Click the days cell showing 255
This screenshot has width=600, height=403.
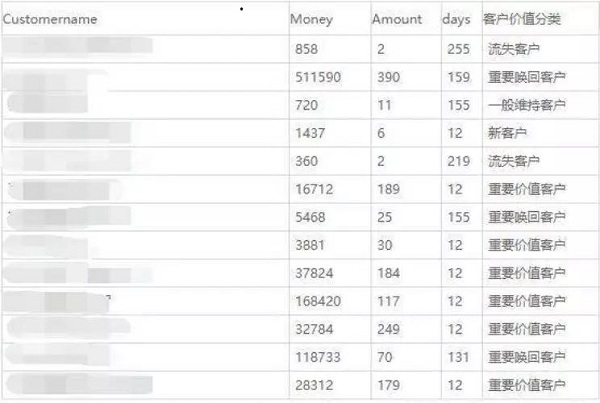point(456,49)
